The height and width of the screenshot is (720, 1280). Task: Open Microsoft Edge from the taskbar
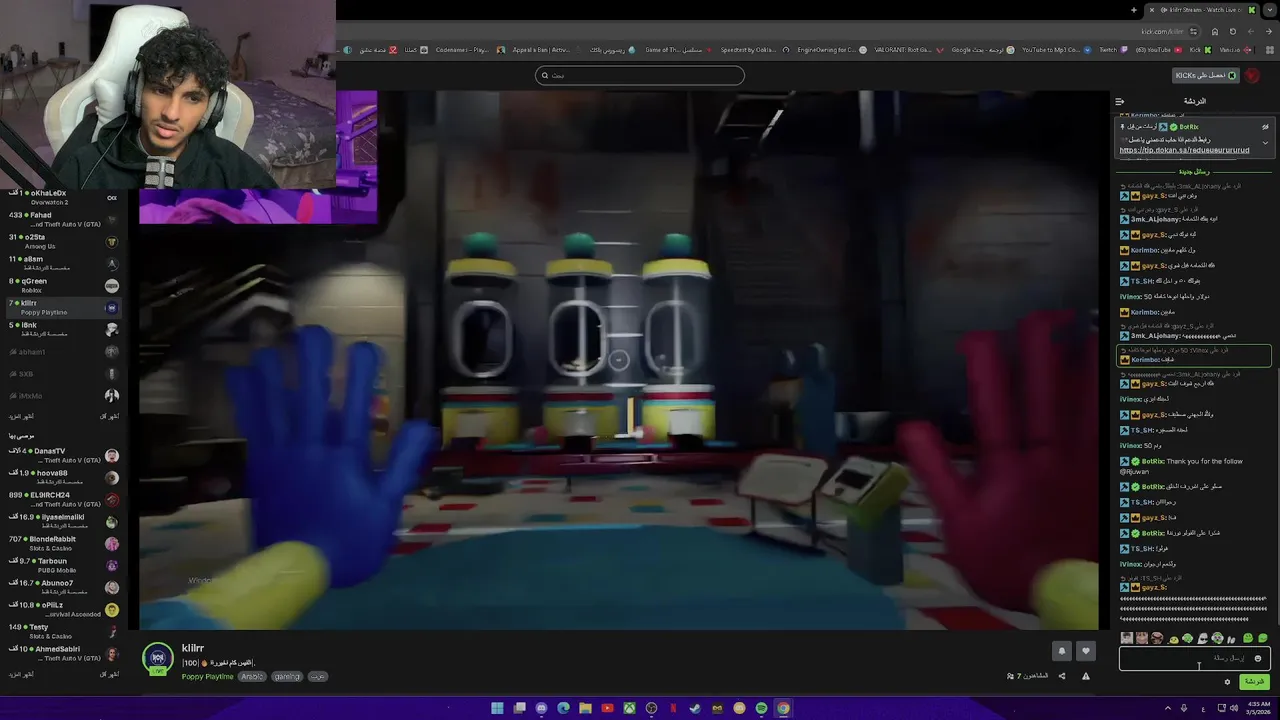pyautogui.click(x=563, y=708)
